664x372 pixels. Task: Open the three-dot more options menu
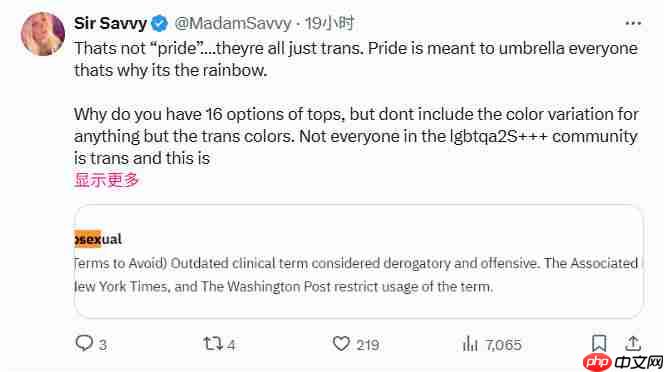point(633,23)
